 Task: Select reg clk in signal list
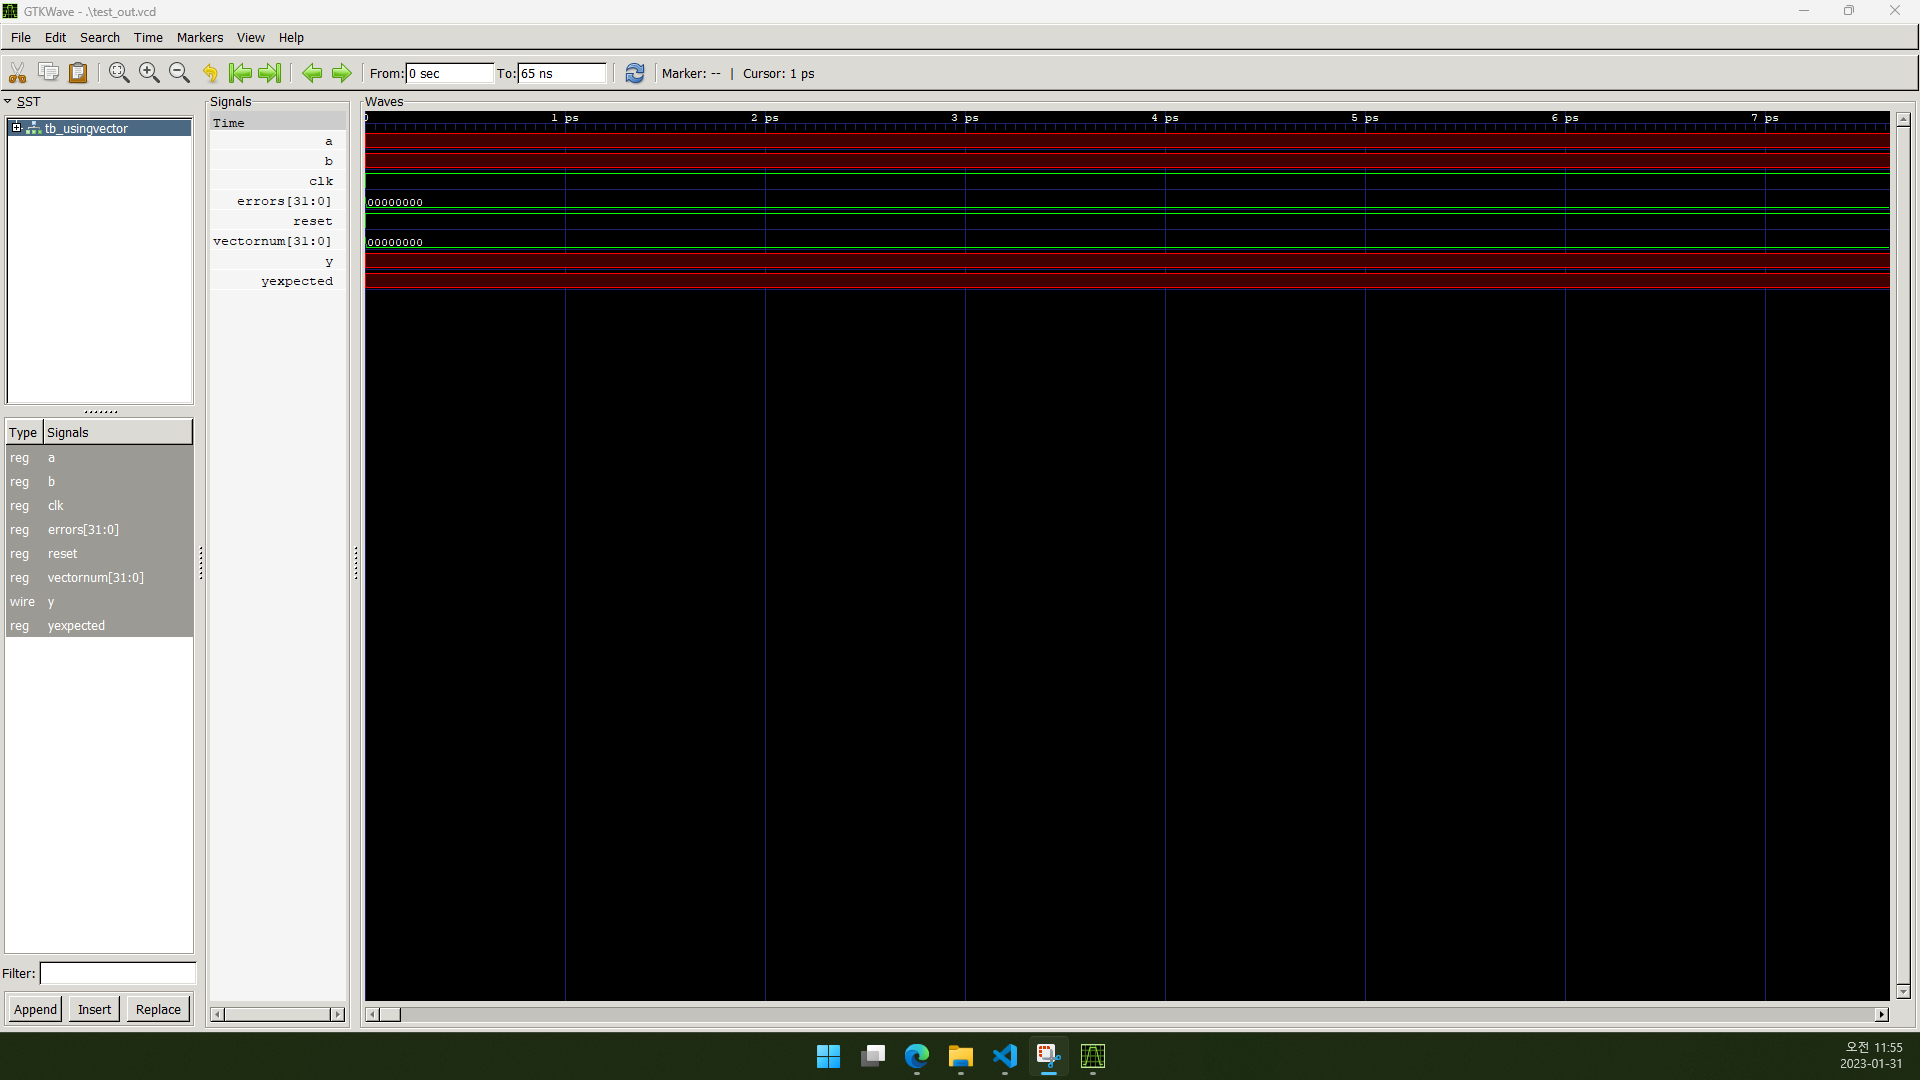pos(99,506)
